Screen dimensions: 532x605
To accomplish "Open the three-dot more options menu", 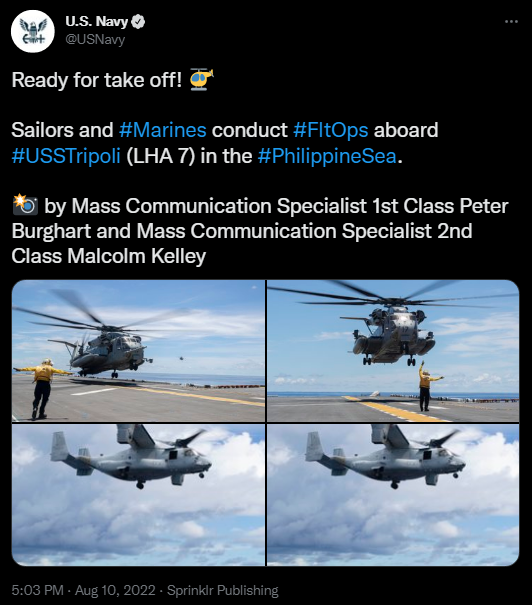I will point(512,22).
